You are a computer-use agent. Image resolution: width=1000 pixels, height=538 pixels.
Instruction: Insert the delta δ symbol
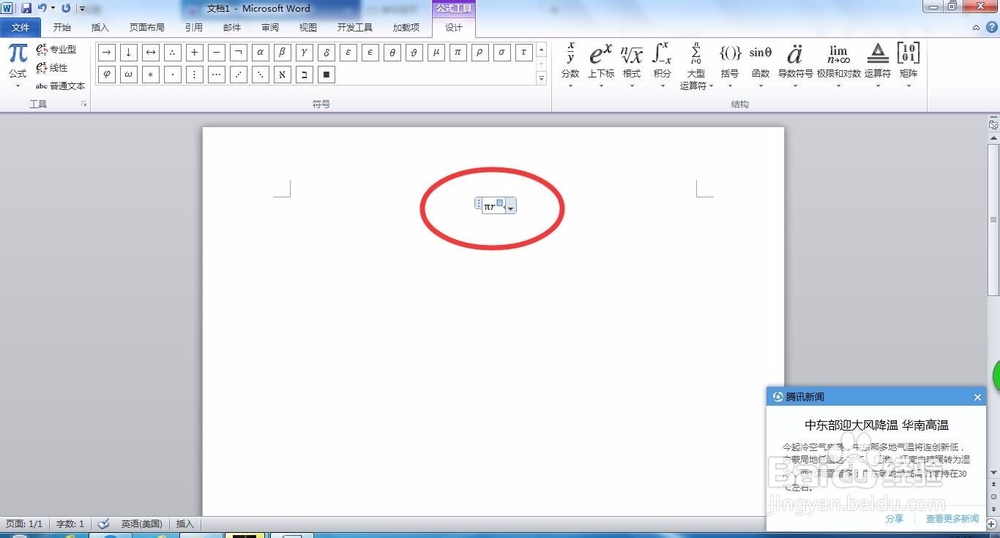click(x=327, y=52)
